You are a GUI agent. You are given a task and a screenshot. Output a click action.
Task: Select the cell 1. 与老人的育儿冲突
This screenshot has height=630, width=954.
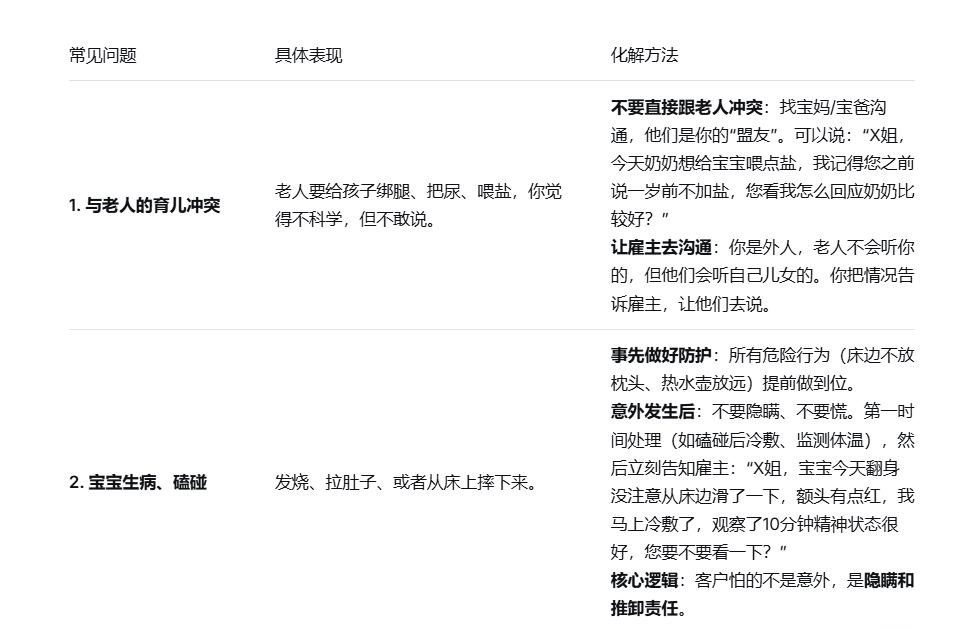point(145,205)
